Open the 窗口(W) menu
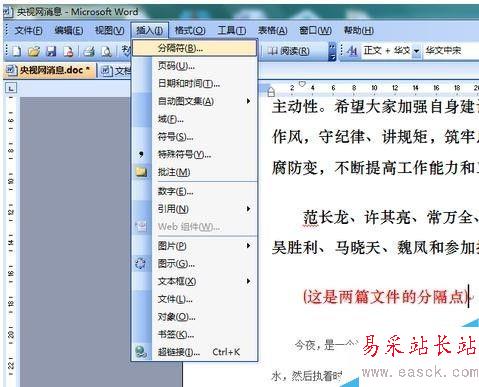Screen dimensions: 479x387 [315, 30]
